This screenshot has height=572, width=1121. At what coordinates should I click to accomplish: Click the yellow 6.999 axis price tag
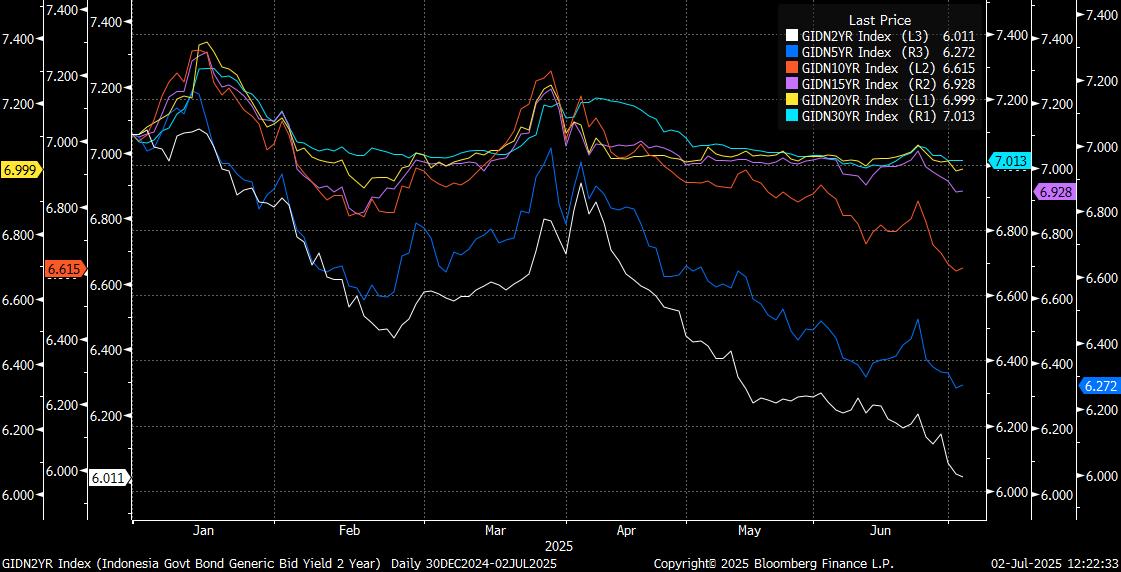click(20, 170)
